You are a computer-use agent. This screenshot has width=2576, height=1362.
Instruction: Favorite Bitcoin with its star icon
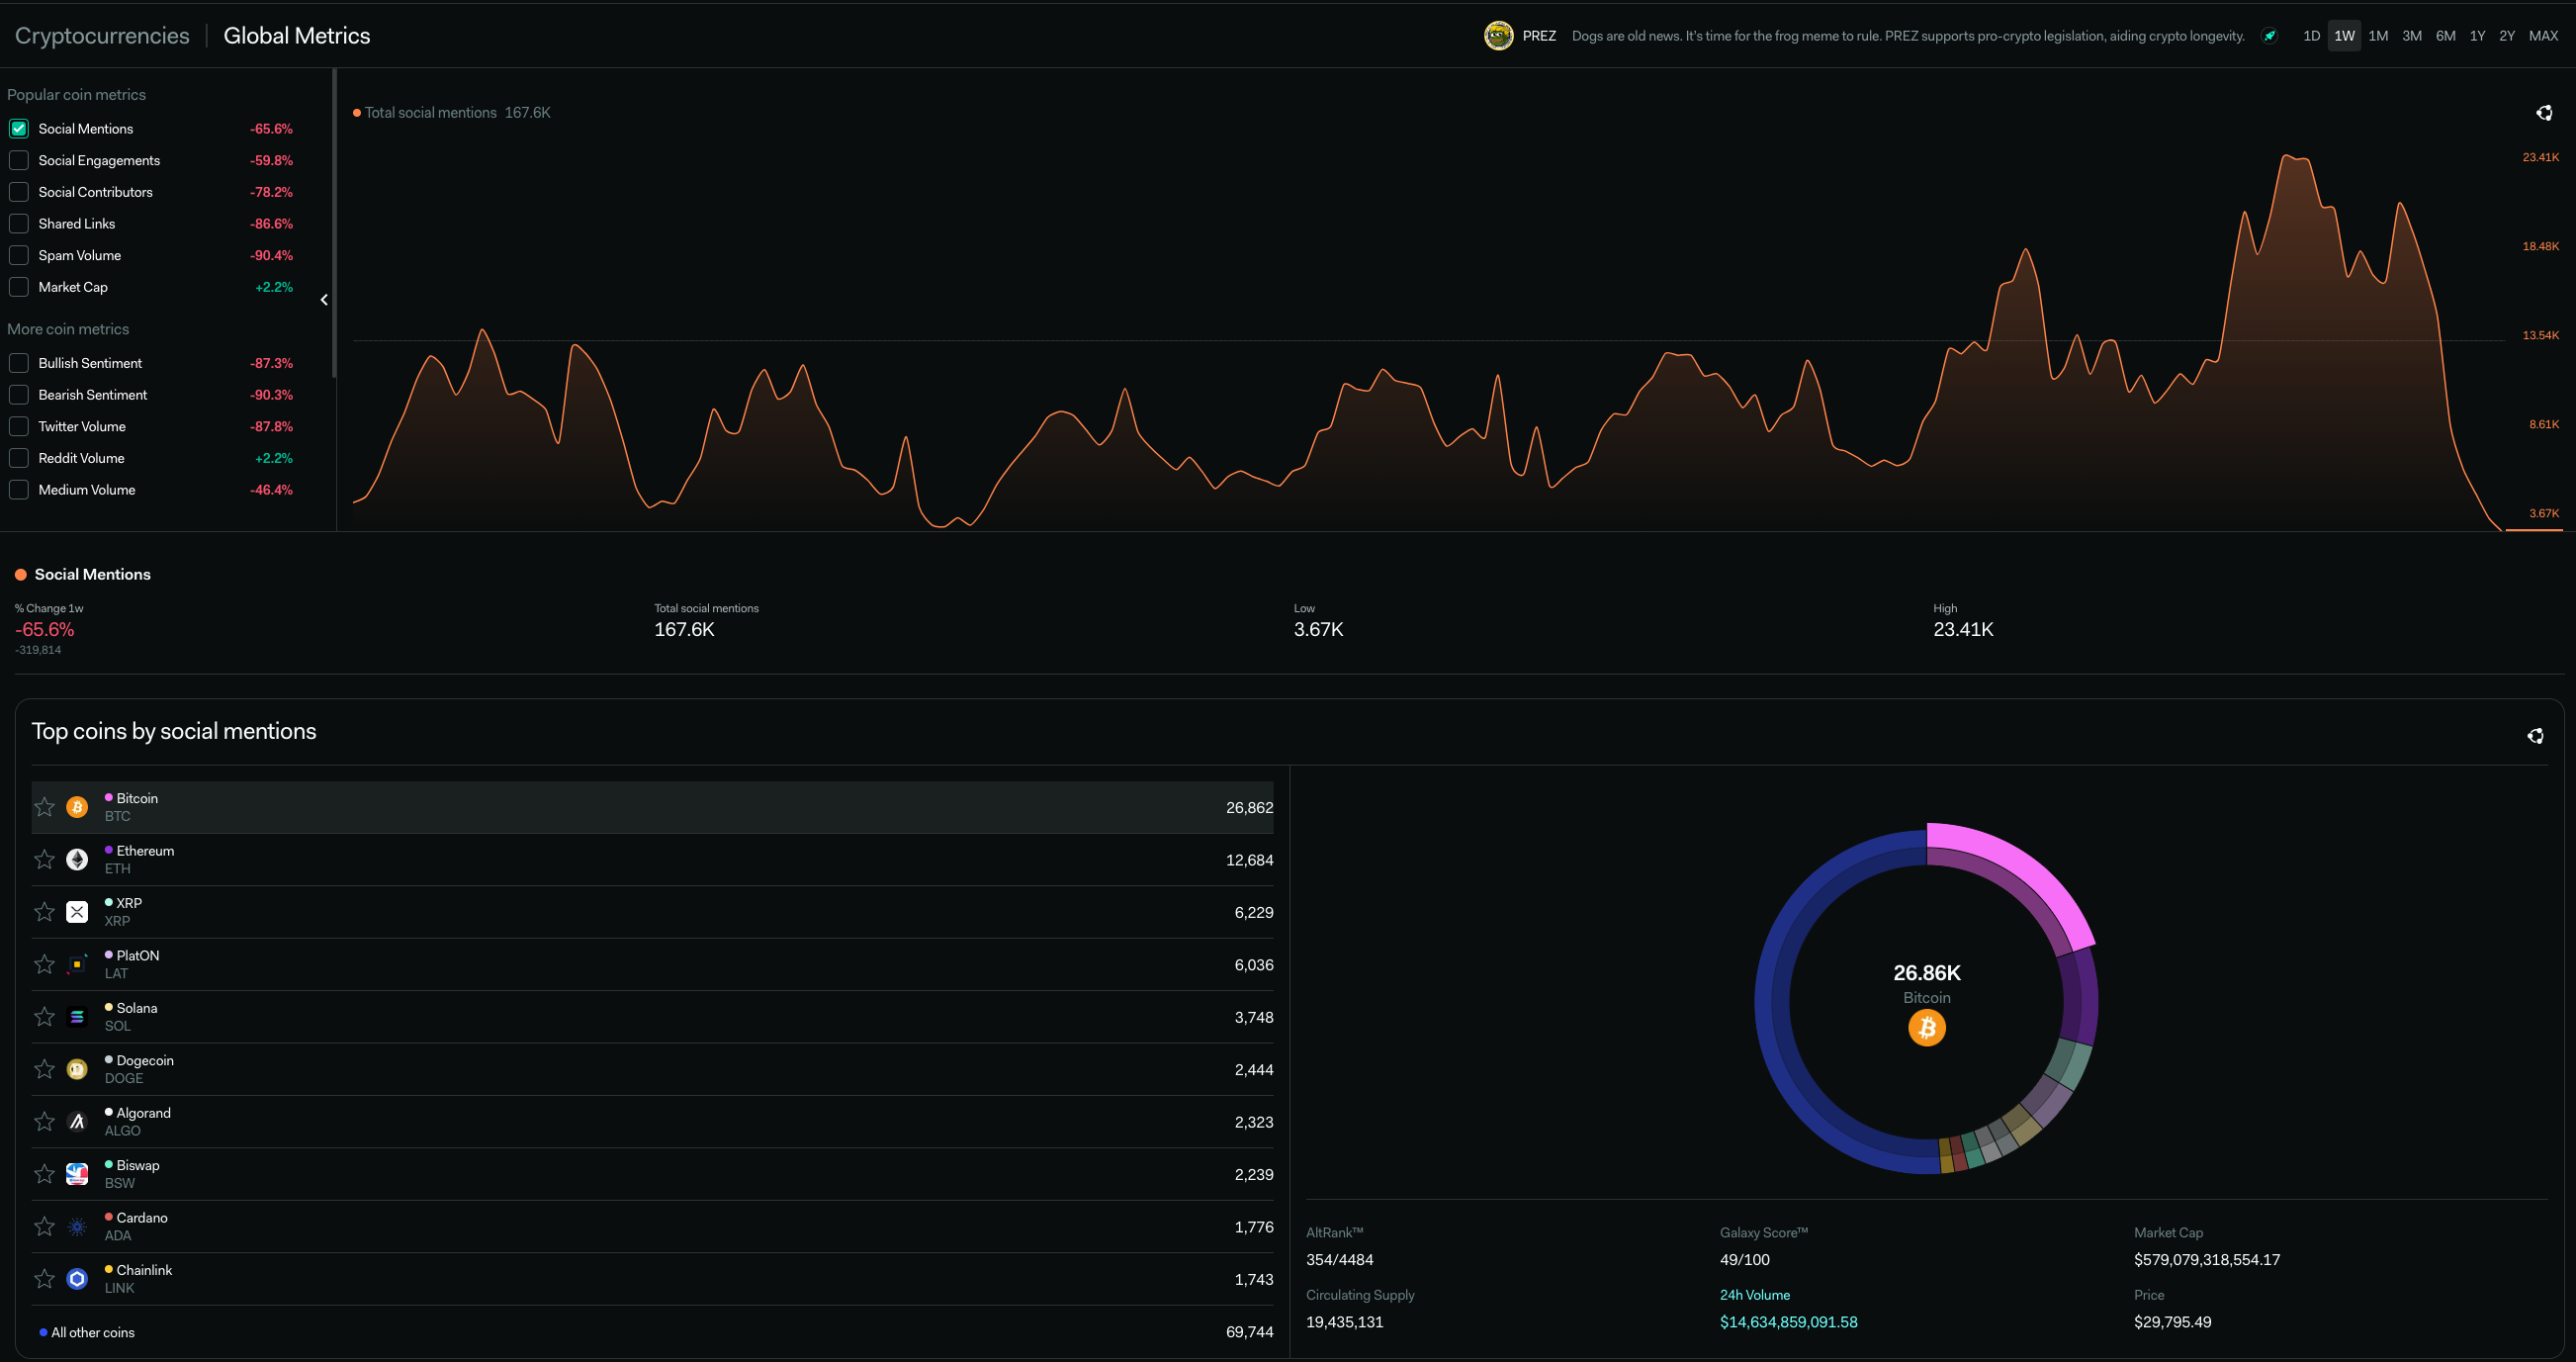(x=44, y=807)
